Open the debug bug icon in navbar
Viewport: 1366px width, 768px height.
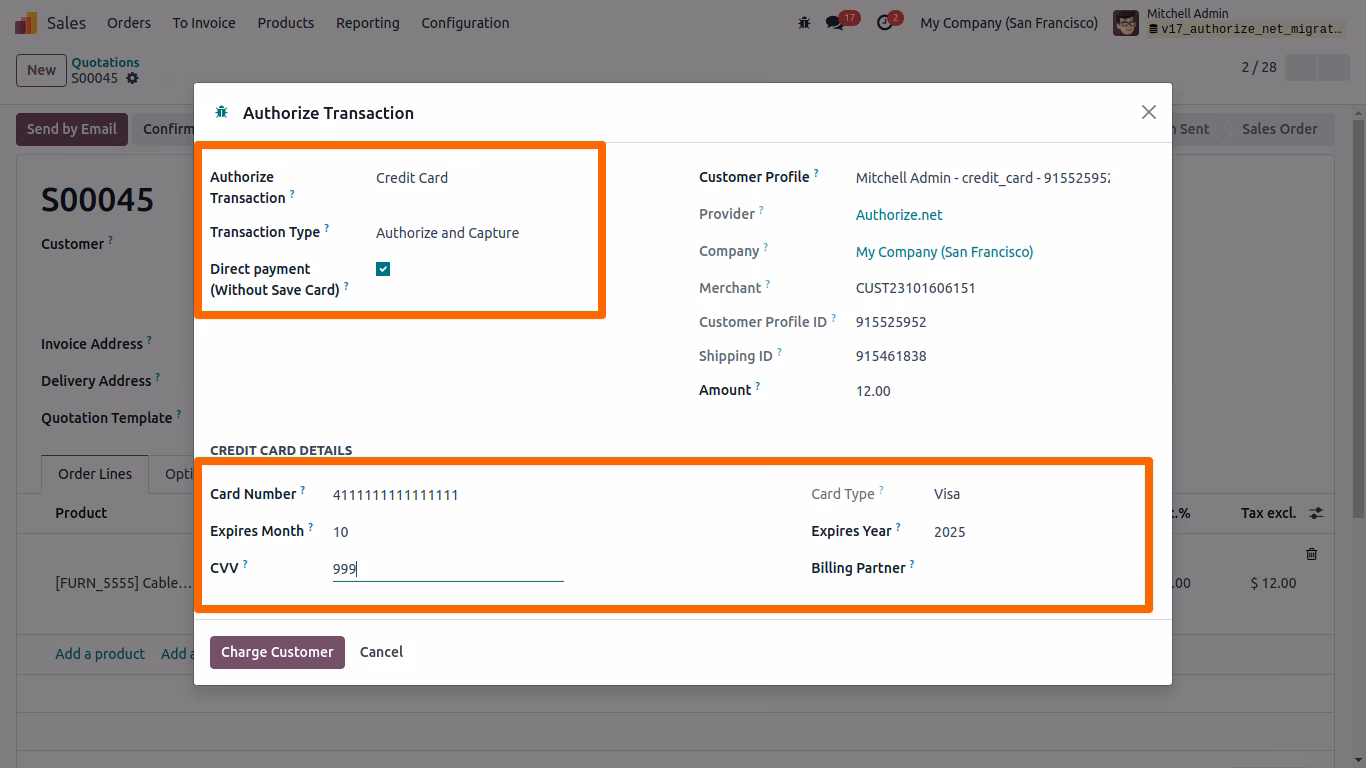click(804, 22)
